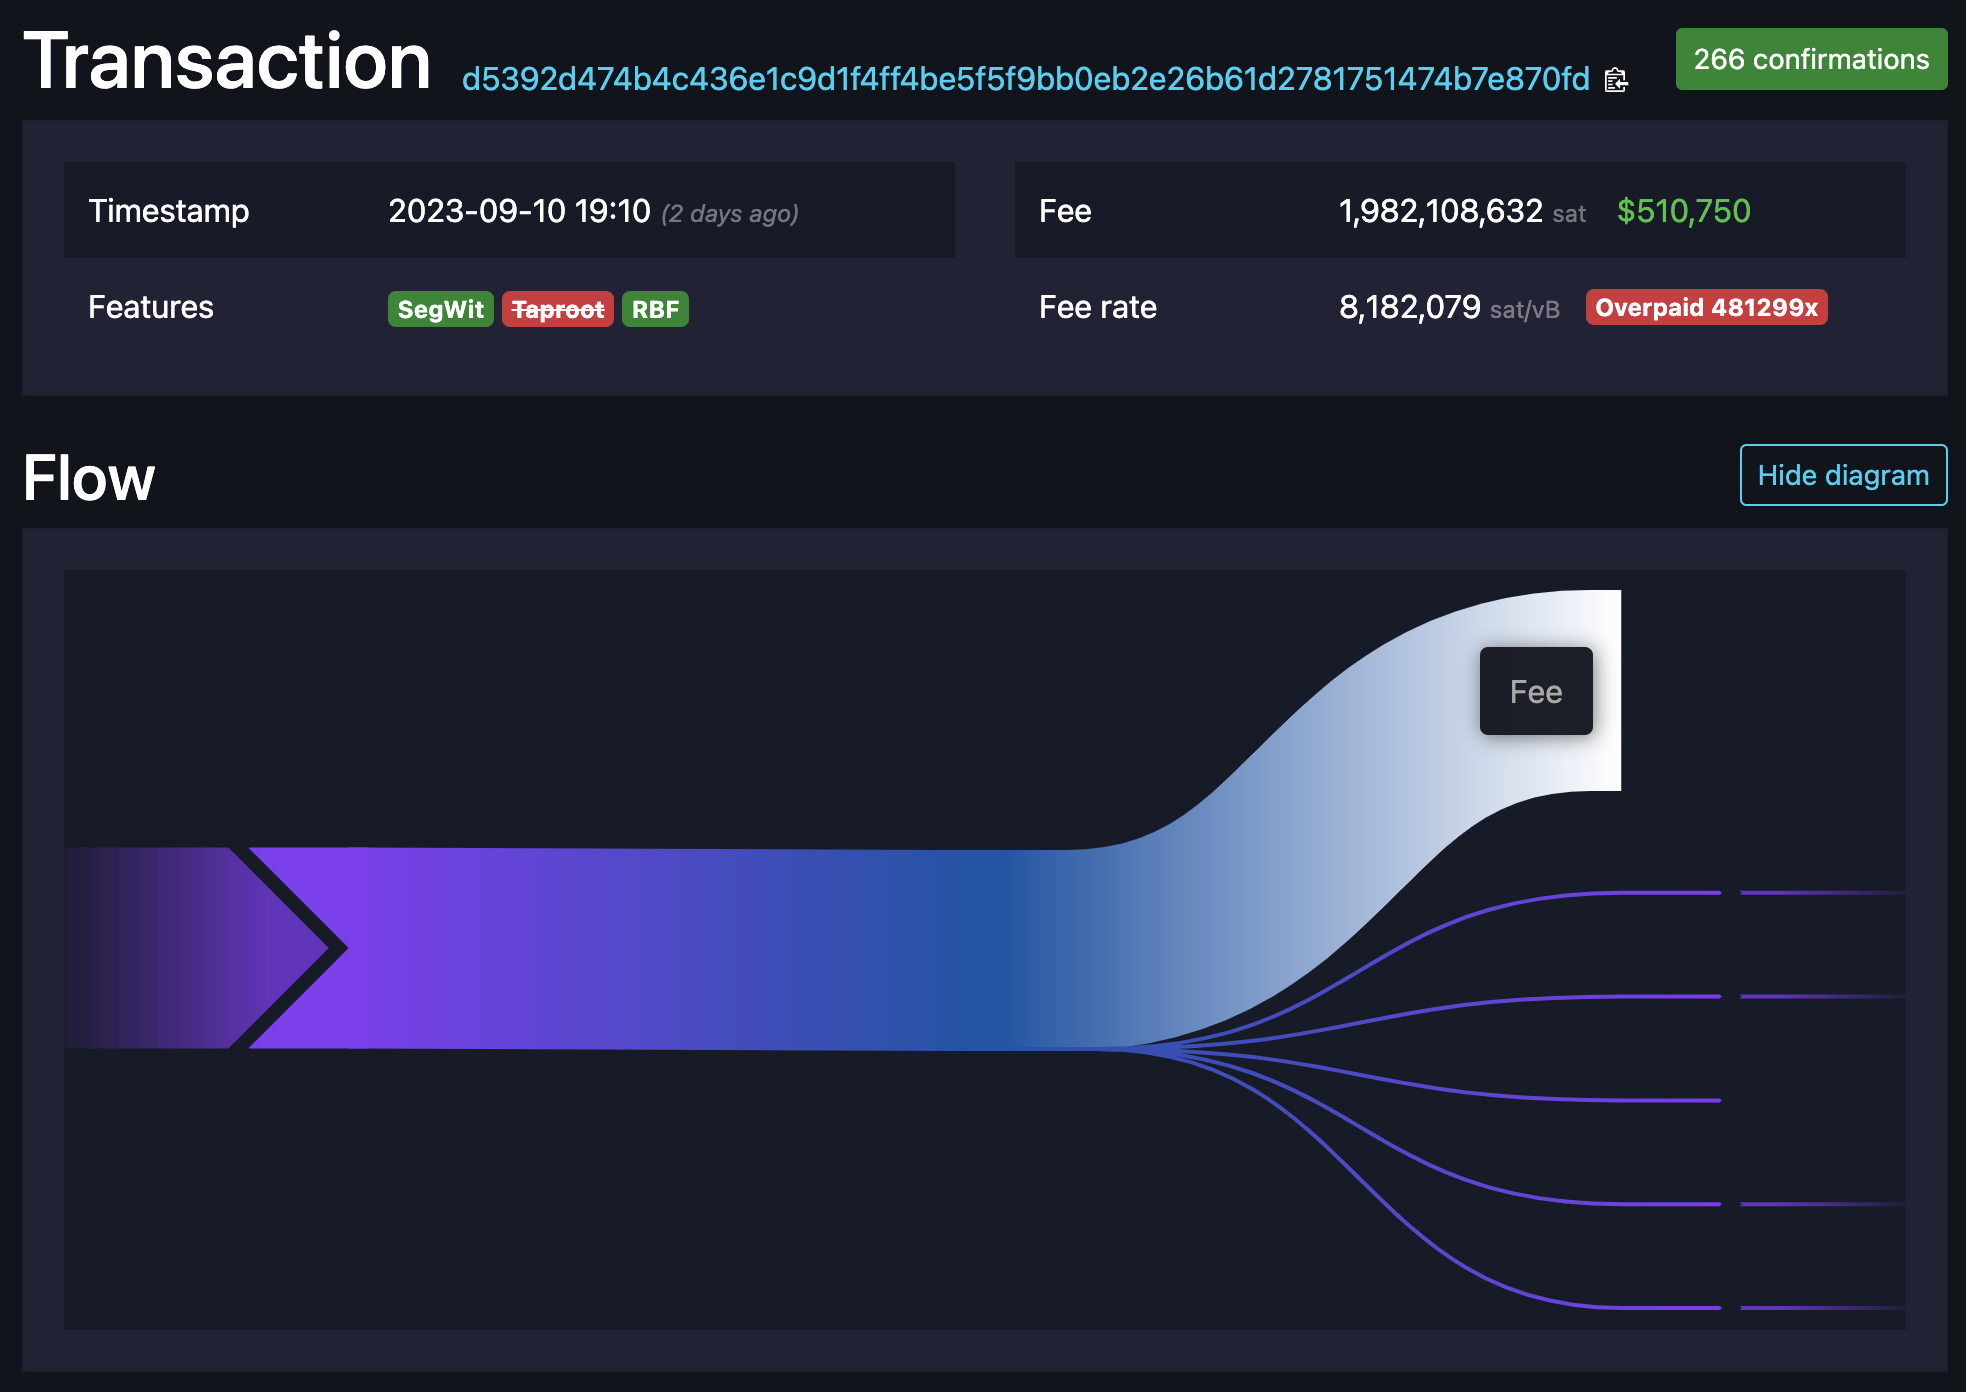Click the RBF feature badge
This screenshot has width=1966, height=1392.
point(655,309)
